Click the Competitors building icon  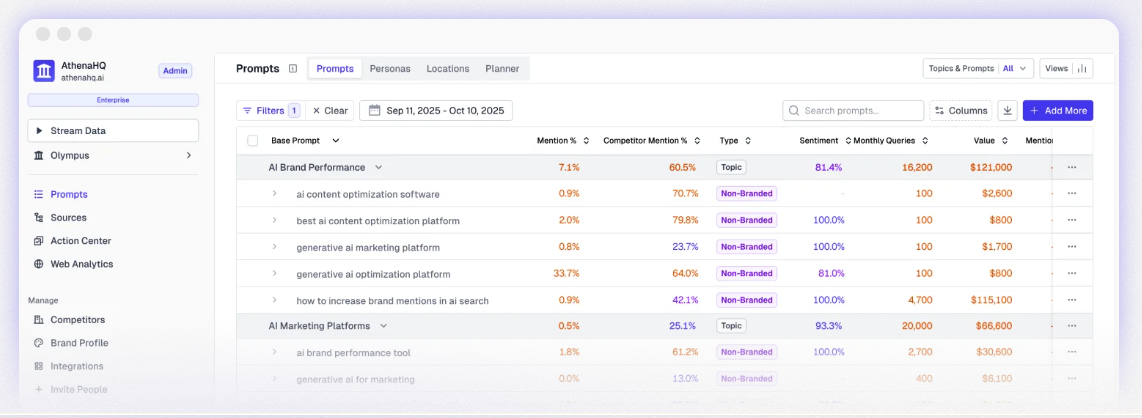coord(39,320)
